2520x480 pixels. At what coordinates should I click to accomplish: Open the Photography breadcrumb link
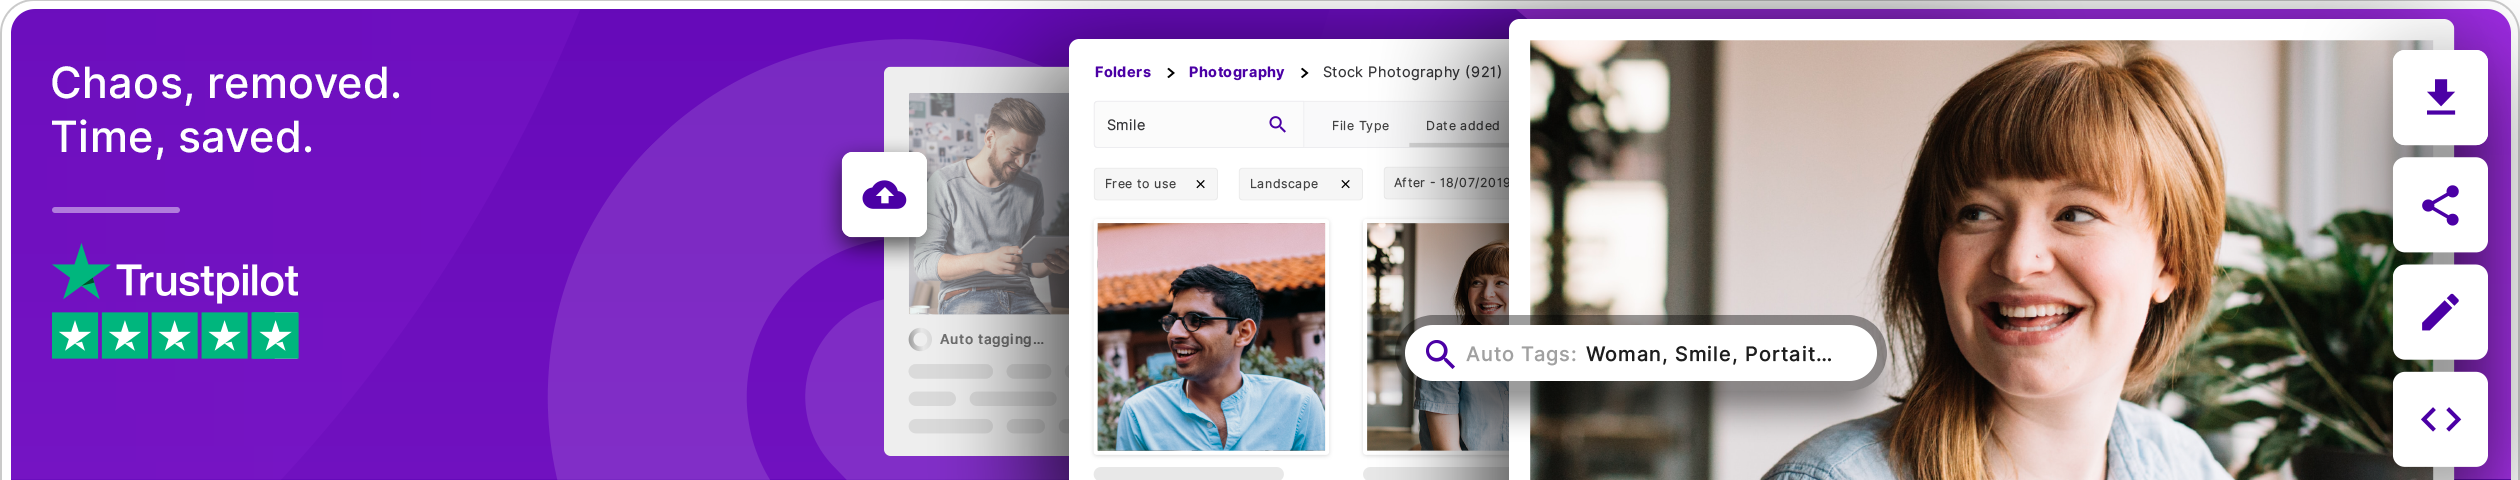pyautogui.click(x=1236, y=72)
